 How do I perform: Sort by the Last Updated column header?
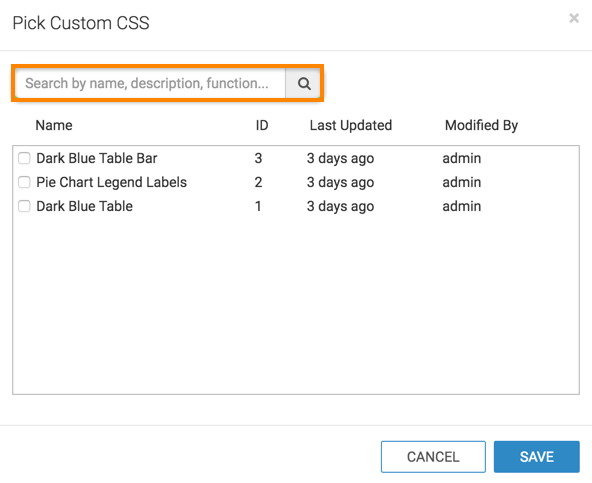pyautogui.click(x=351, y=125)
